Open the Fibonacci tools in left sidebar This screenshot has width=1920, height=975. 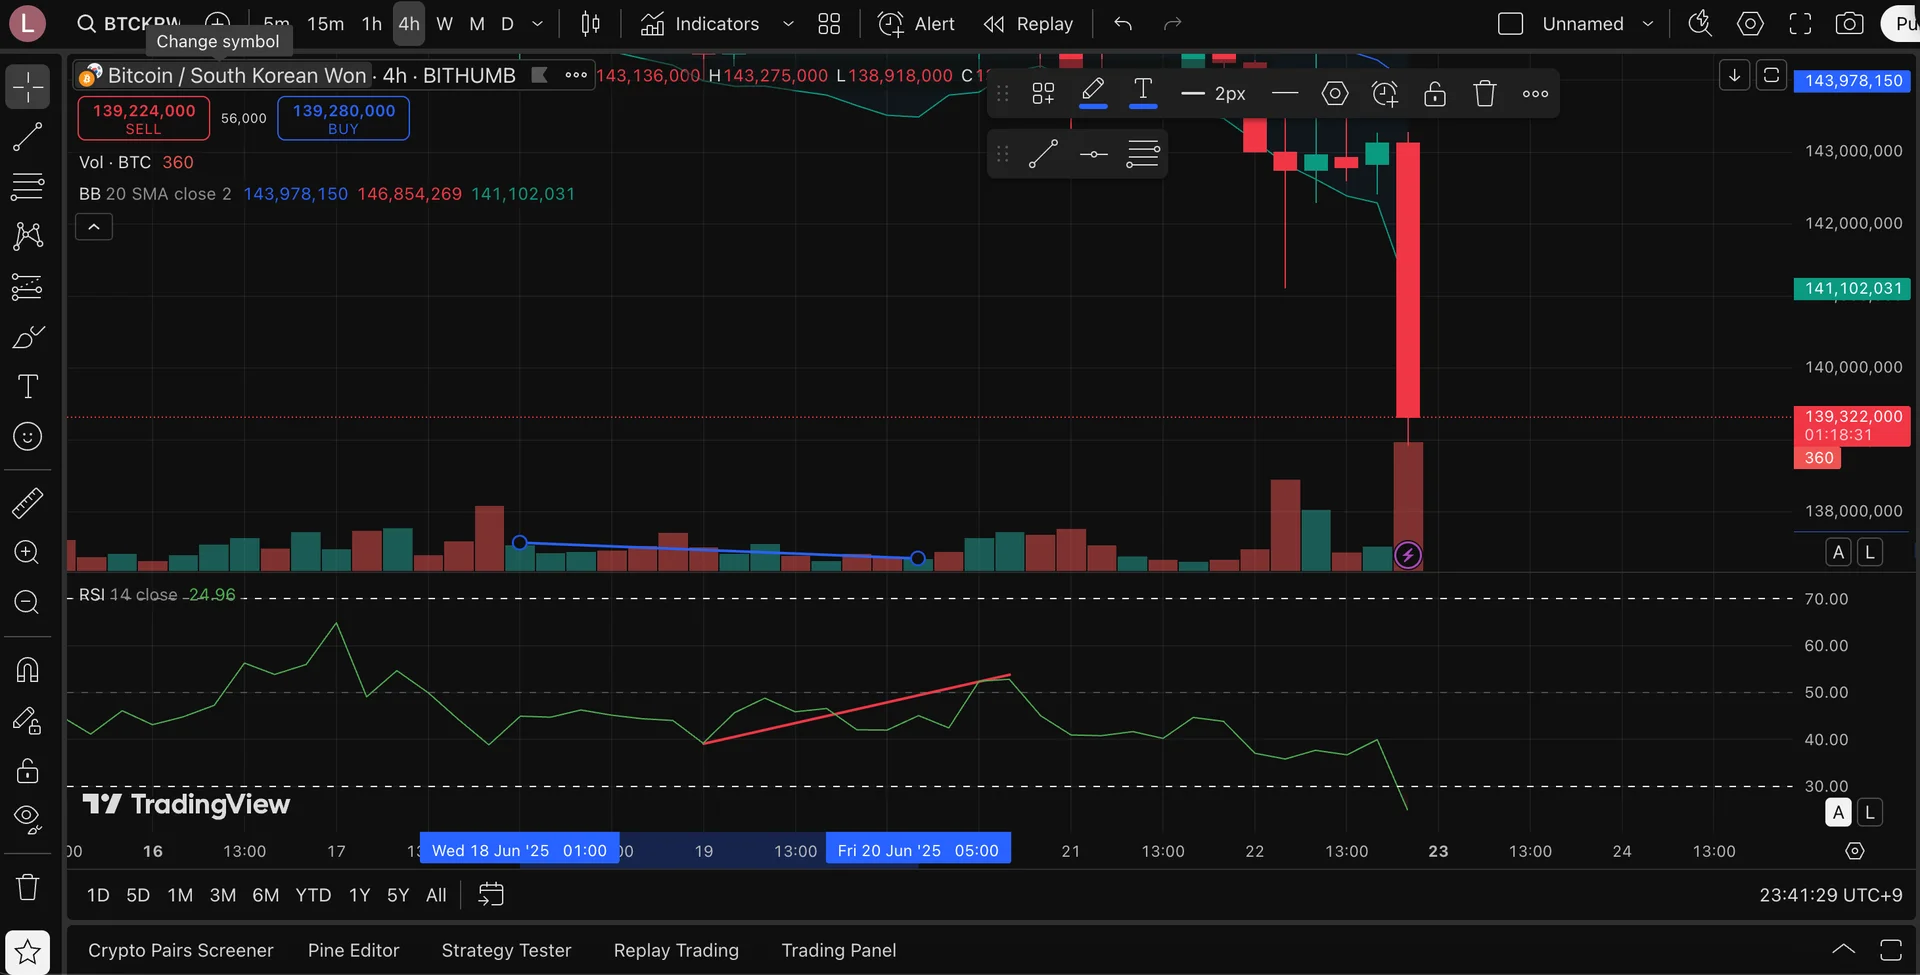28,186
